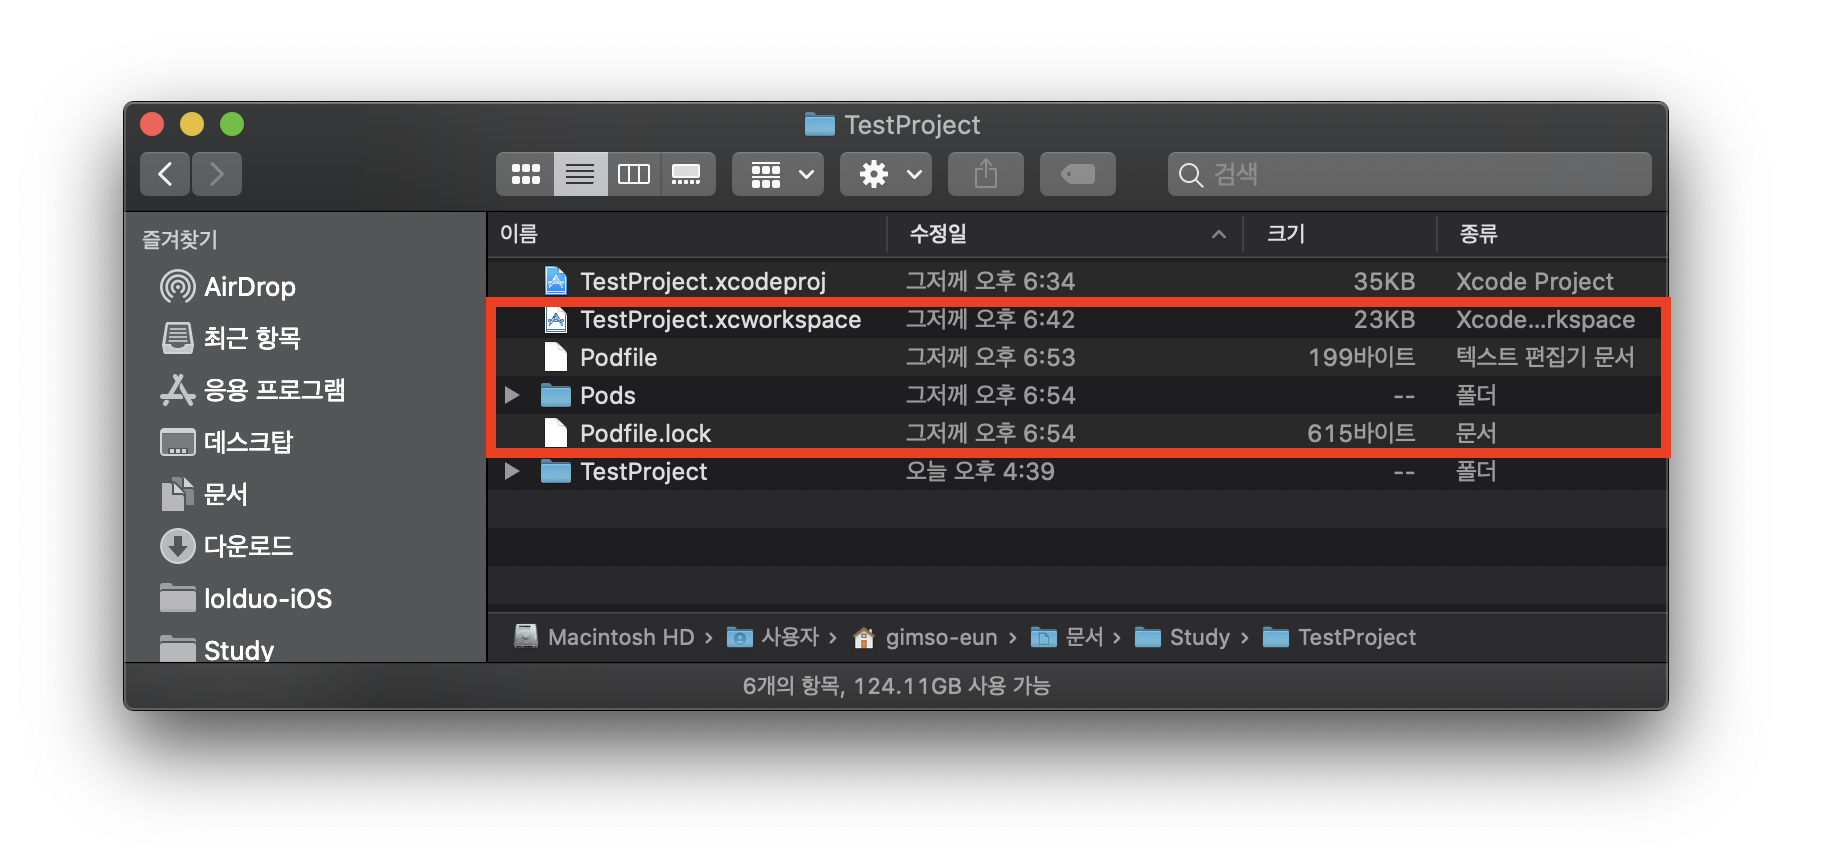Image resolution: width=1846 pixels, height=862 pixels.
Task: Click the Podfile.lock file name
Action: tap(645, 434)
